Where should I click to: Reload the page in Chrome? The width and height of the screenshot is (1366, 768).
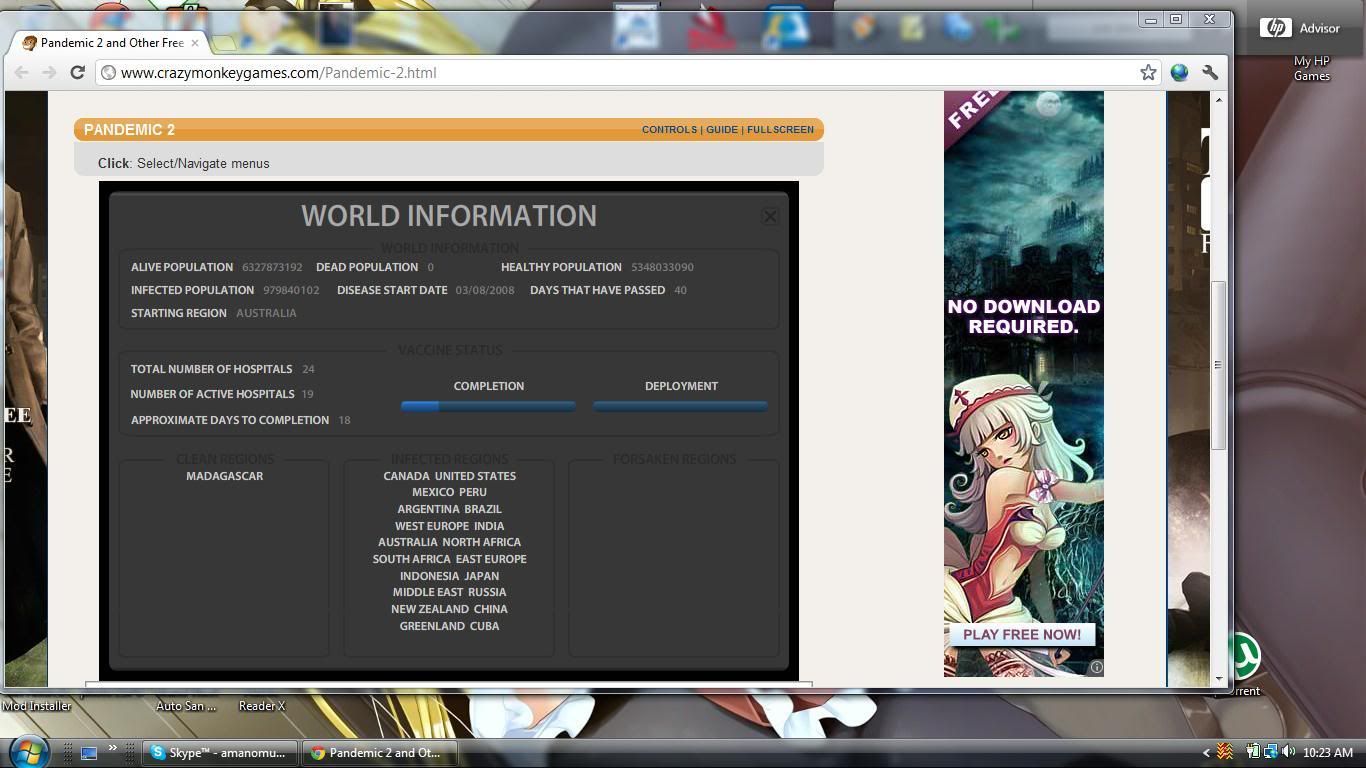[x=77, y=72]
